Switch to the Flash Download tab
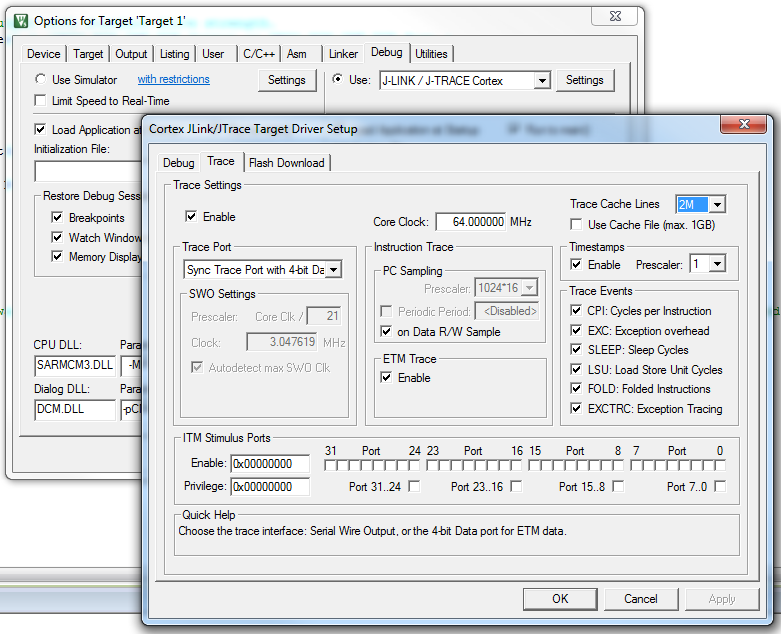 (287, 163)
